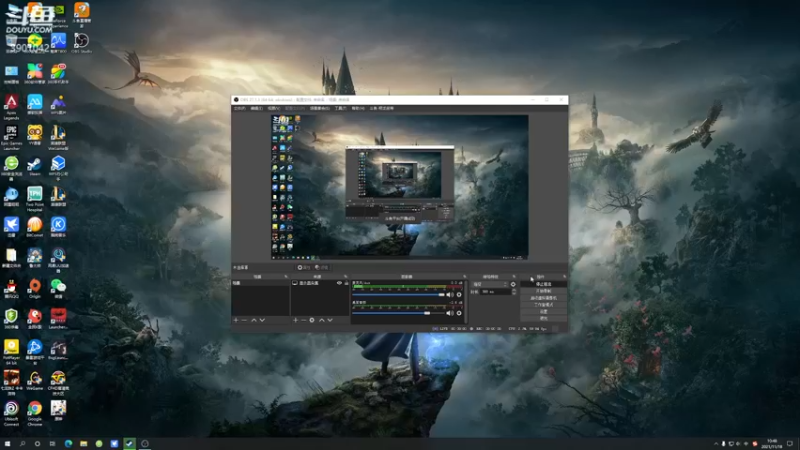This screenshot has width=800, height=450.
Task: Pop out the Scenes dock panel
Action: pyautogui.click(x=286, y=277)
